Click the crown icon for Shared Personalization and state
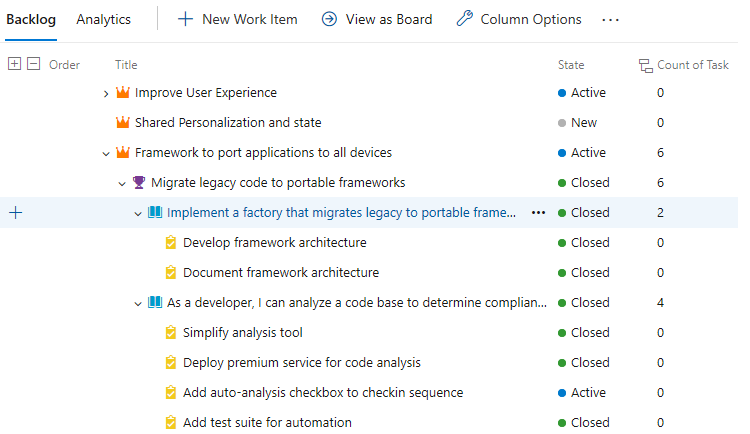This screenshot has height=434, width=750. [123, 122]
